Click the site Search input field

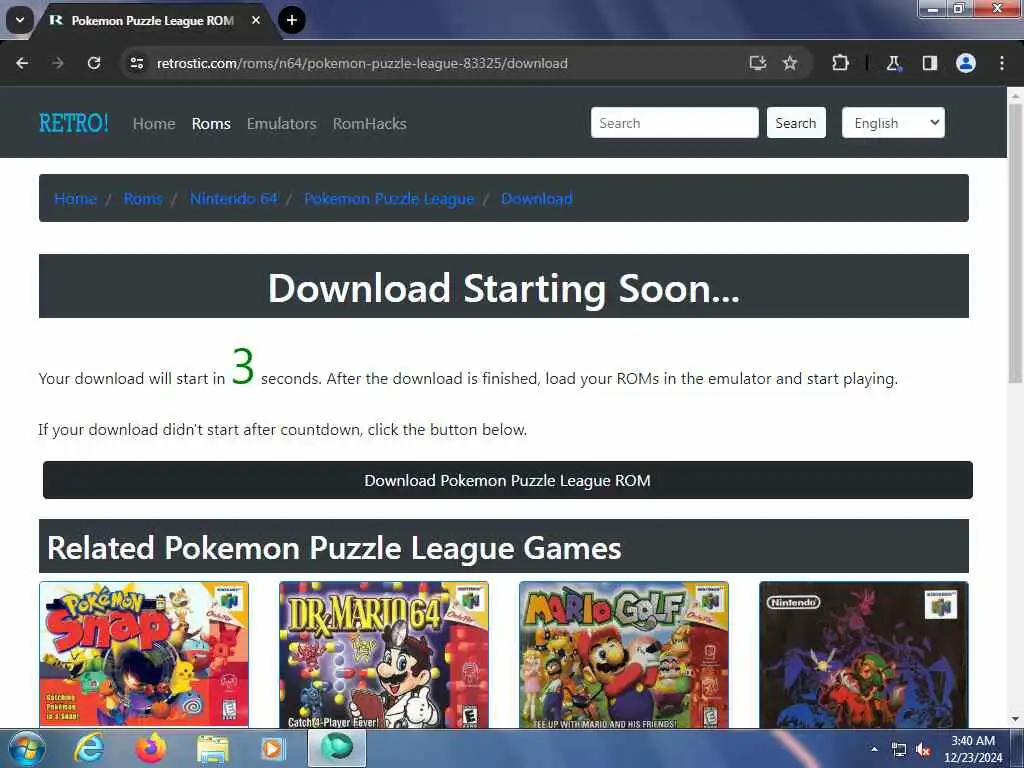(675, 123)
